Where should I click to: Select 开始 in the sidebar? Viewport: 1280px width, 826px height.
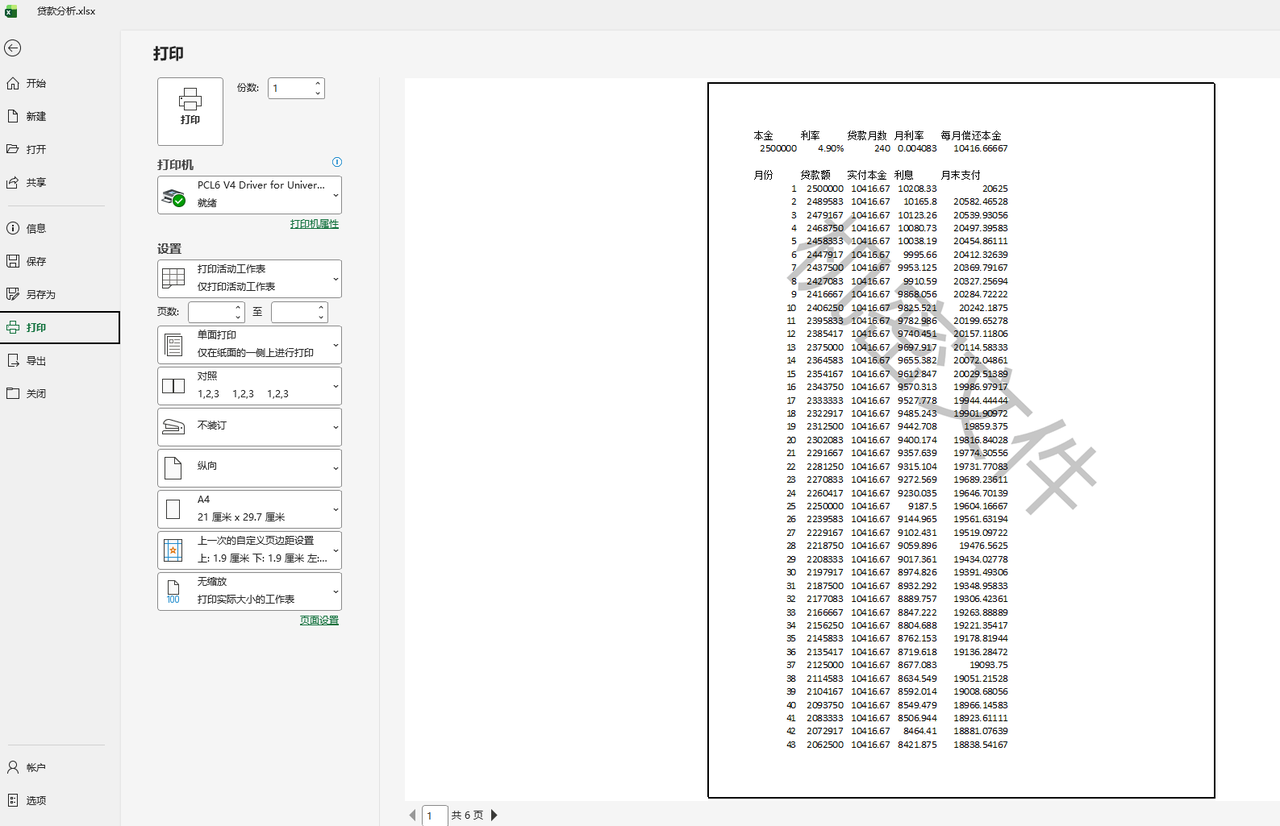tap(36, 83)
